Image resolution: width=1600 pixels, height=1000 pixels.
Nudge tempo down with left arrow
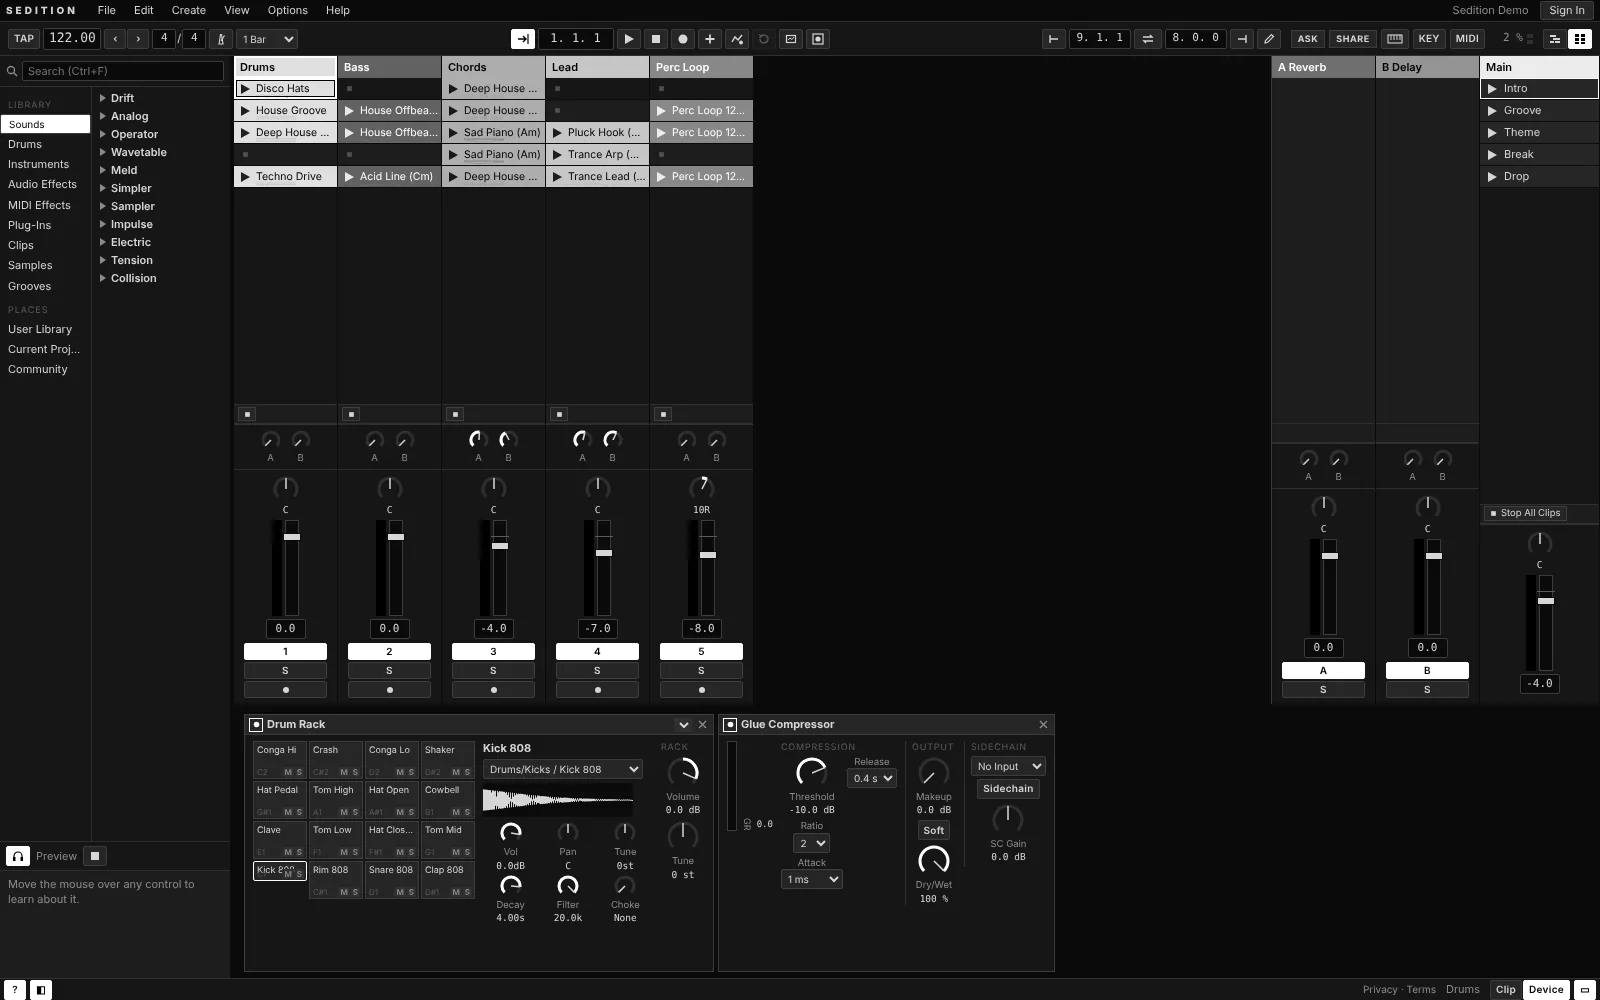pos(115,39)
